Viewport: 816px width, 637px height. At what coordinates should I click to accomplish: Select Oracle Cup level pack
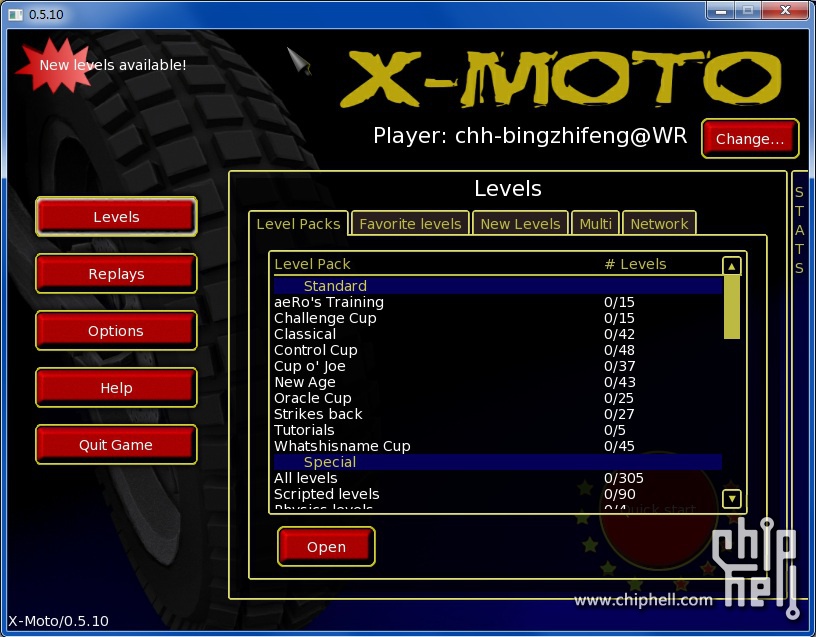(x=498, y=398)
